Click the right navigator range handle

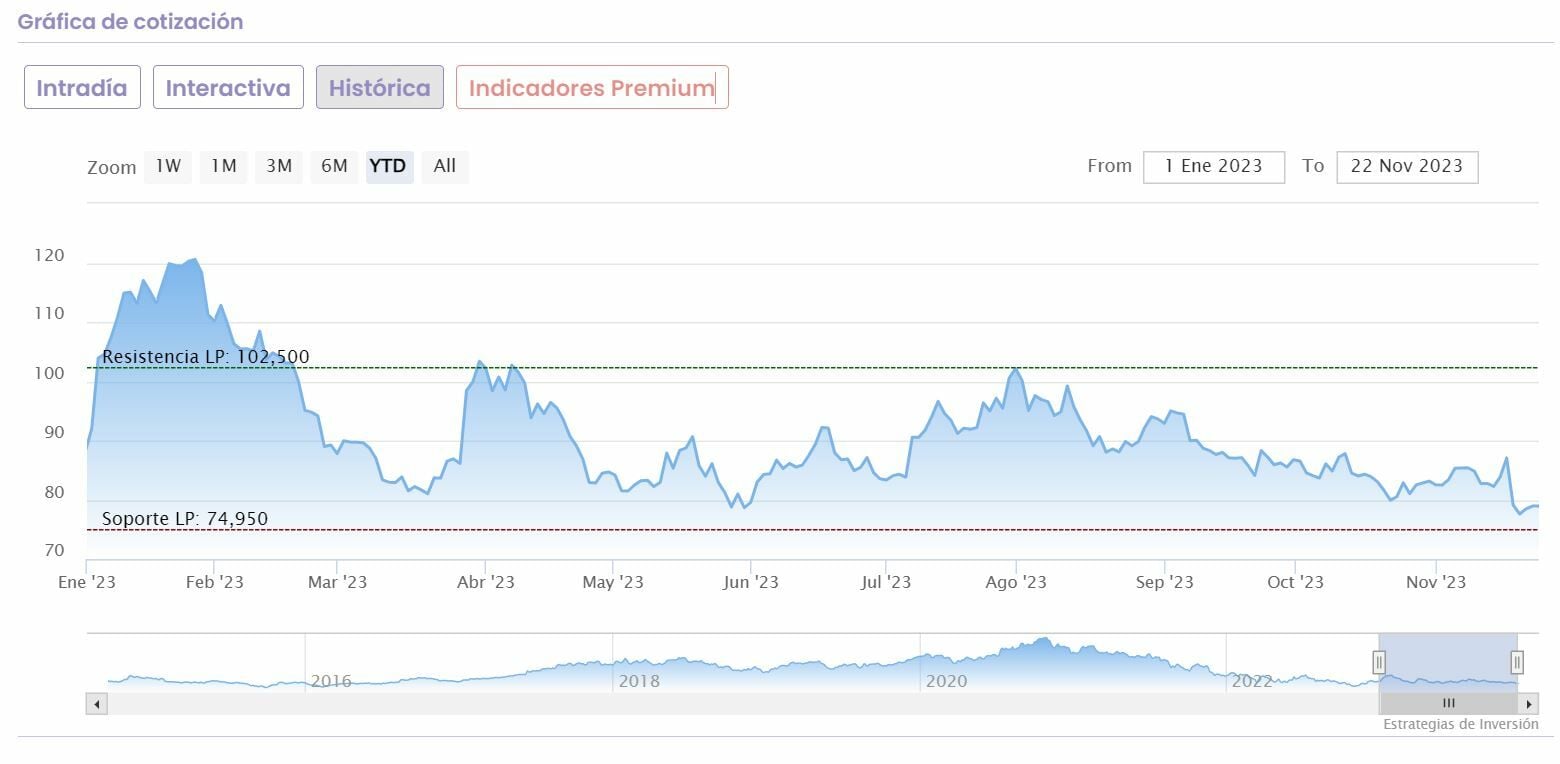click(x=1517, y=662)
